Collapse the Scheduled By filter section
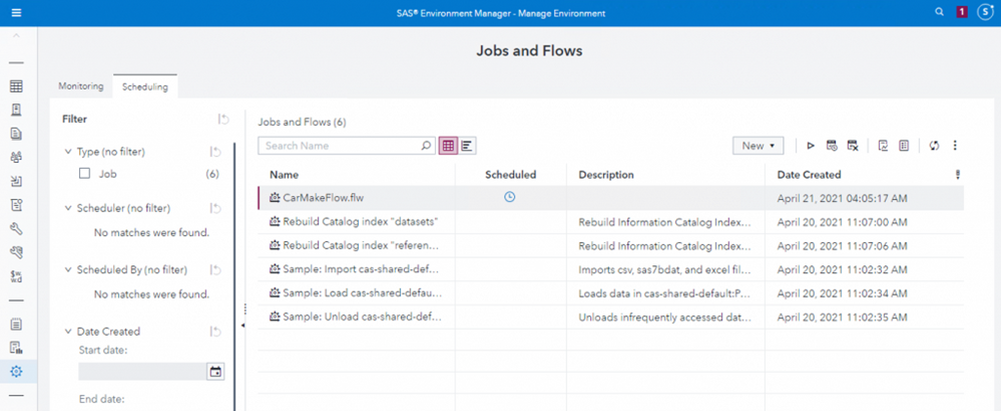The image size is (1001, 411). (68, 270)
